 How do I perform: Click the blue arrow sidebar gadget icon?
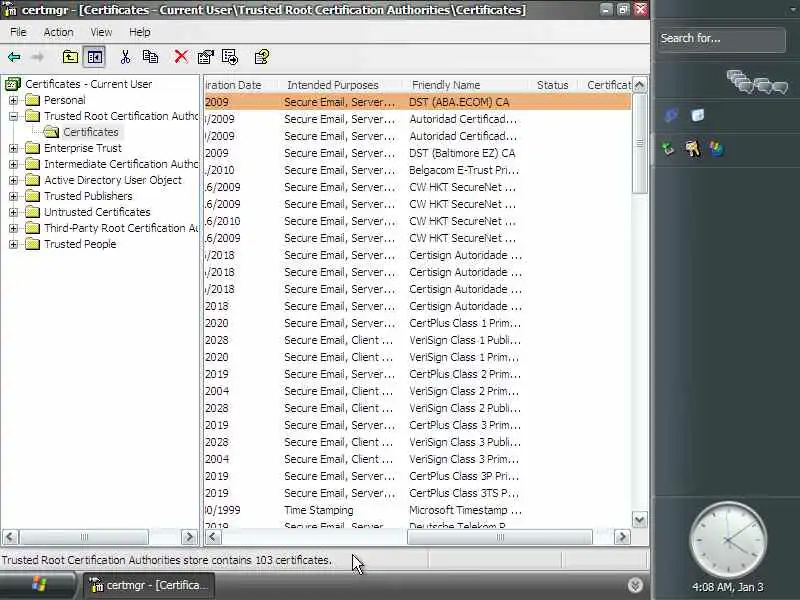(671, 115)
